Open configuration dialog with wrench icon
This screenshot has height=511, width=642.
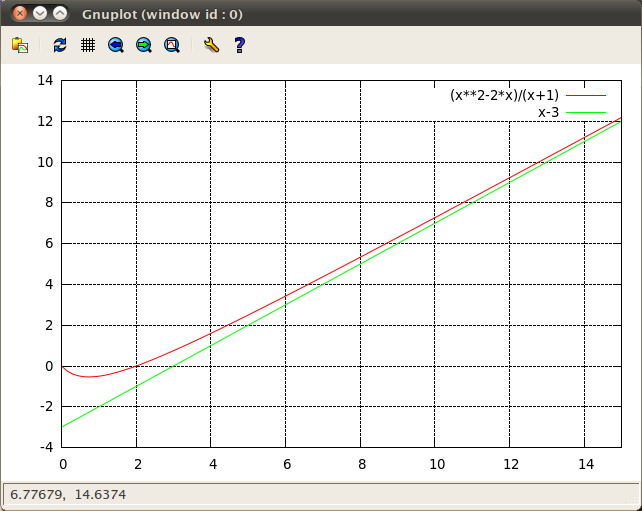tap(210, 45)
